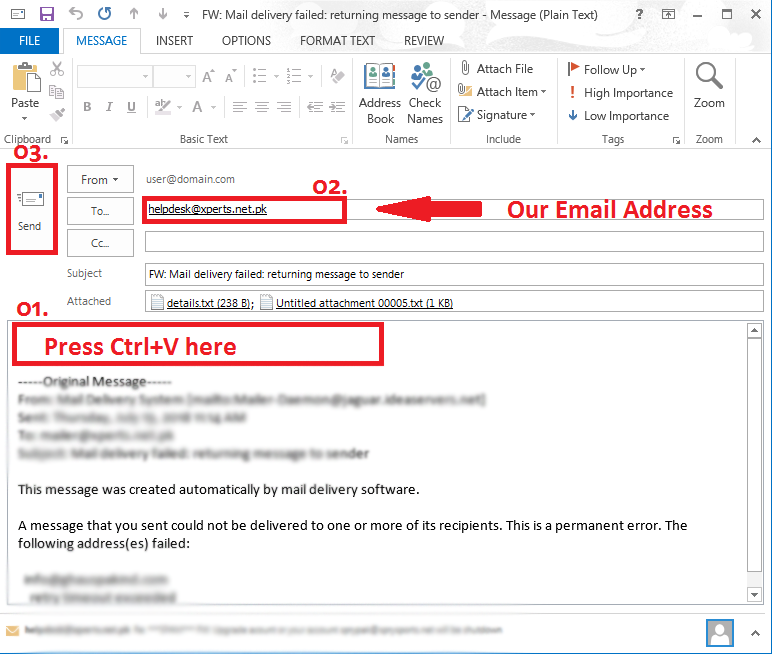The image size is (772, 654).
Task: Mark message Low Importance
Action: point(618,116)
